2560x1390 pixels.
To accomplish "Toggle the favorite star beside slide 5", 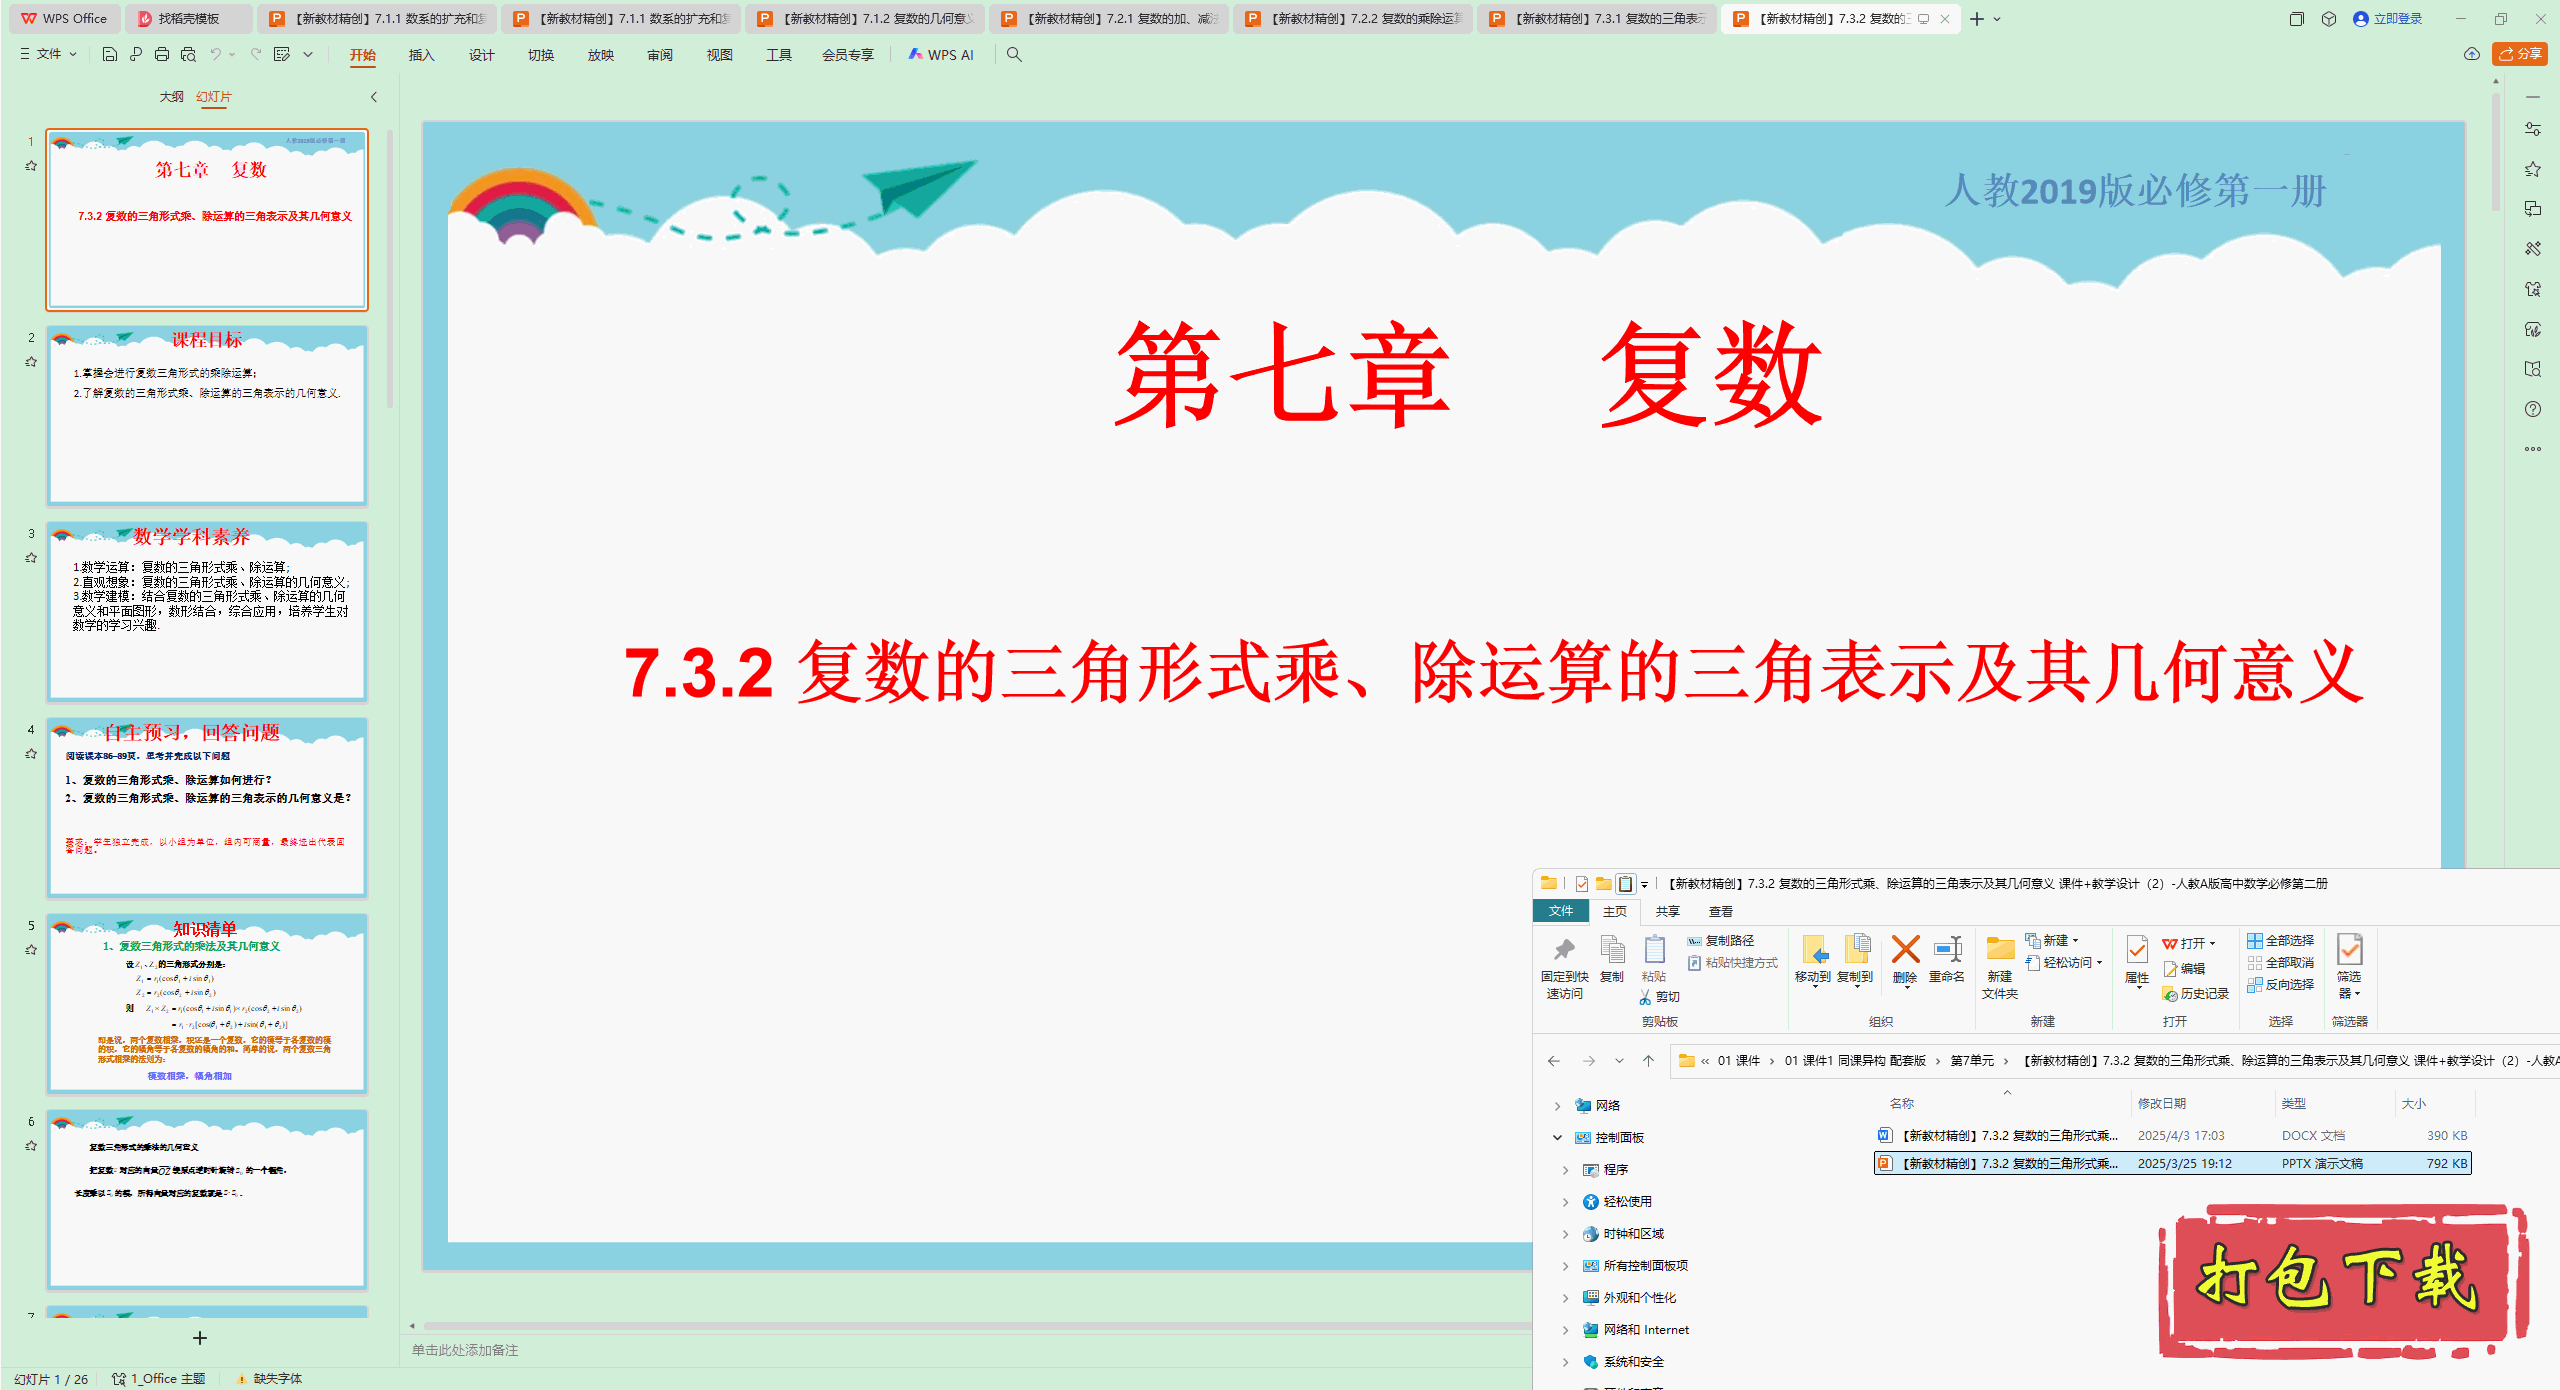I will pyautogui.click(x=31, y=948).
